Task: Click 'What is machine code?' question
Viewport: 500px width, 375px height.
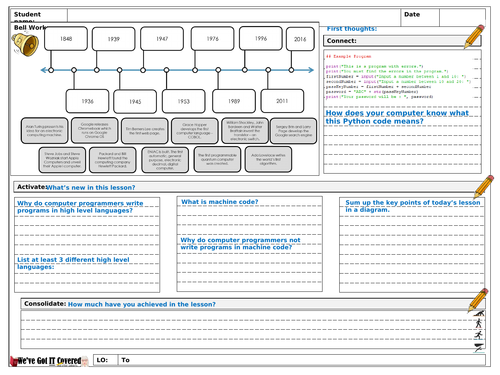Action: coord(220,202)
